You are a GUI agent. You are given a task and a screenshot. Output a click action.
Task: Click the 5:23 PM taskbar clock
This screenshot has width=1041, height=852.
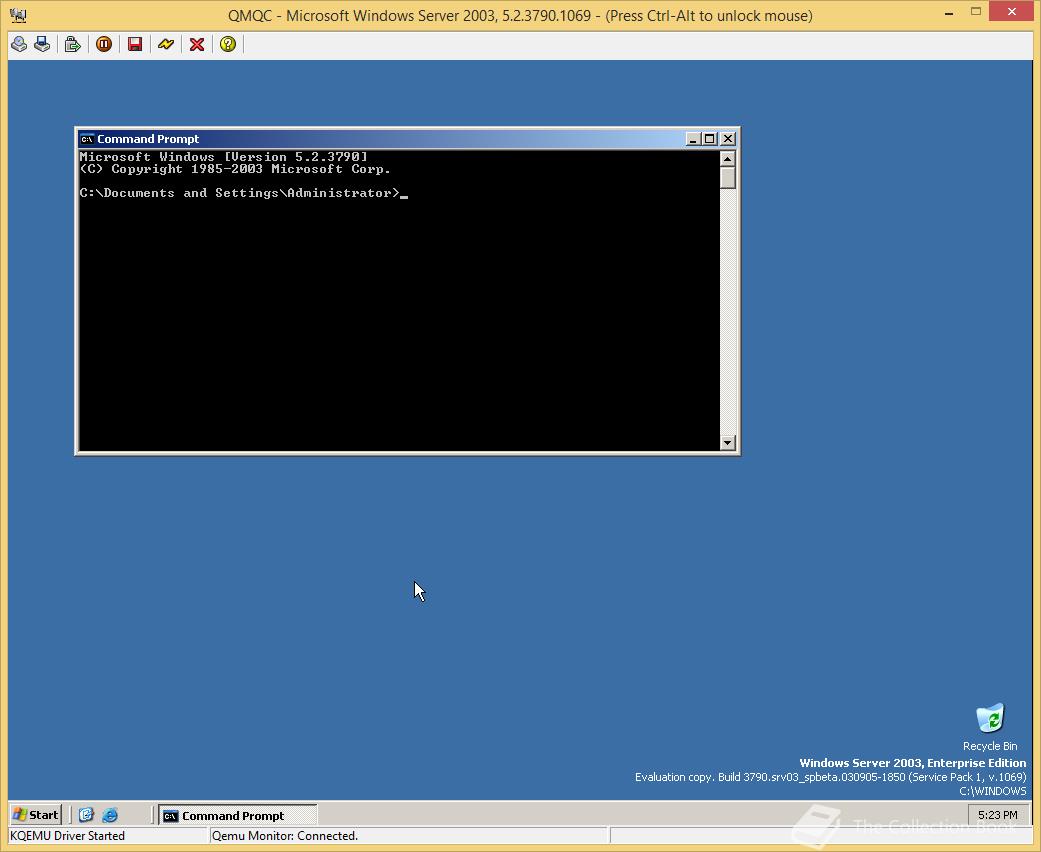(997, 815)
